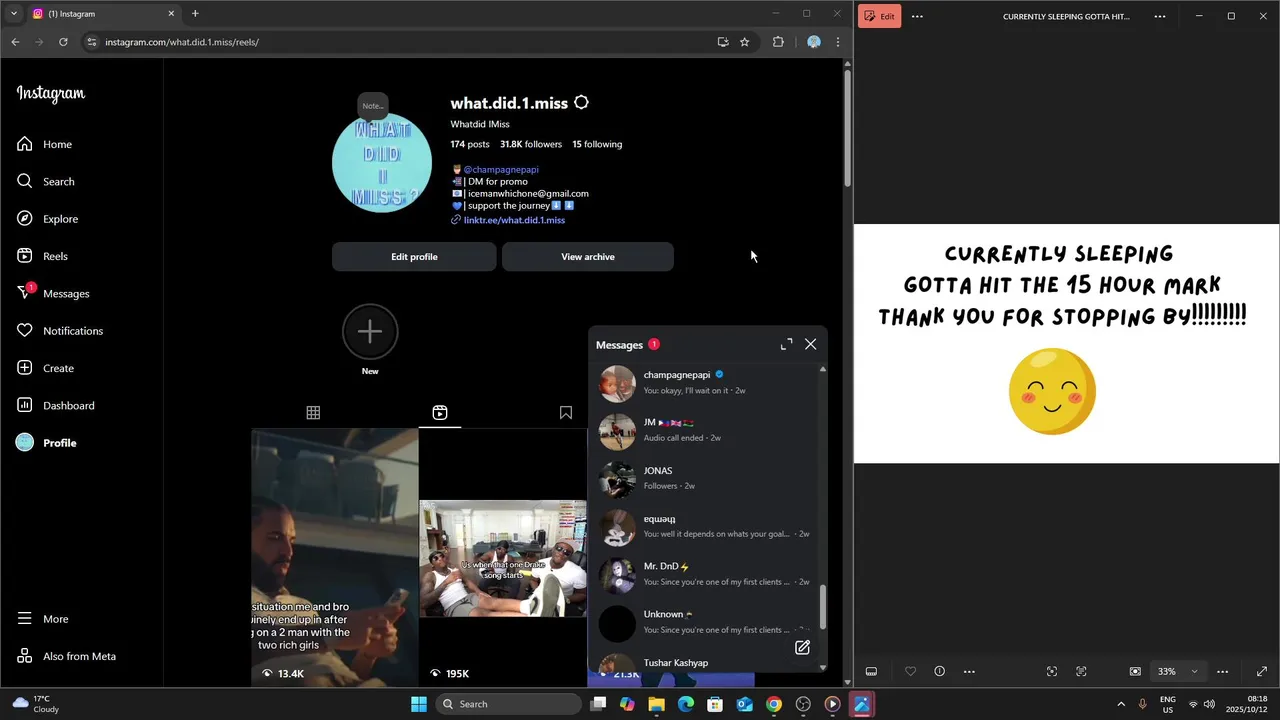Open Dashboard in Instagram sidebar

pyautogui.click(x=56, y=405)
